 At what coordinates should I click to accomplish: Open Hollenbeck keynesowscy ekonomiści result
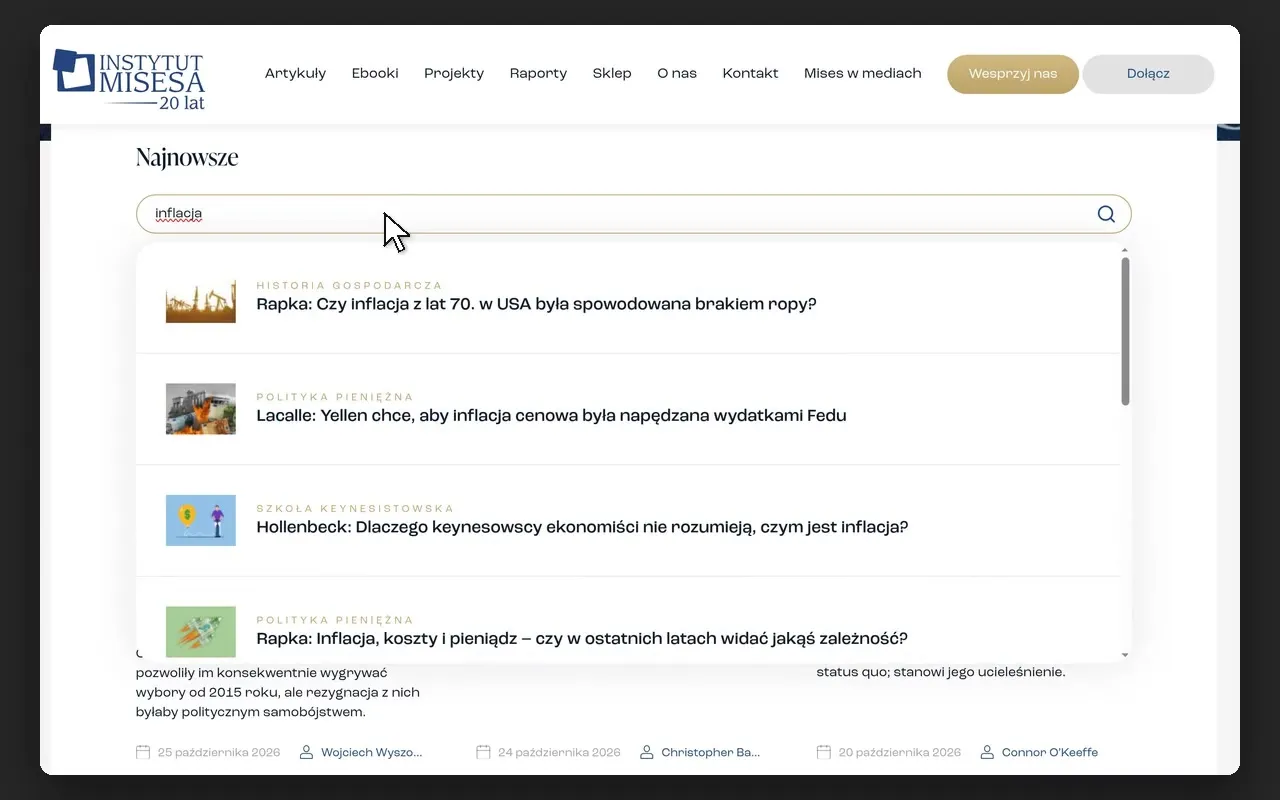pyautogui.click(x=582, y=527)
